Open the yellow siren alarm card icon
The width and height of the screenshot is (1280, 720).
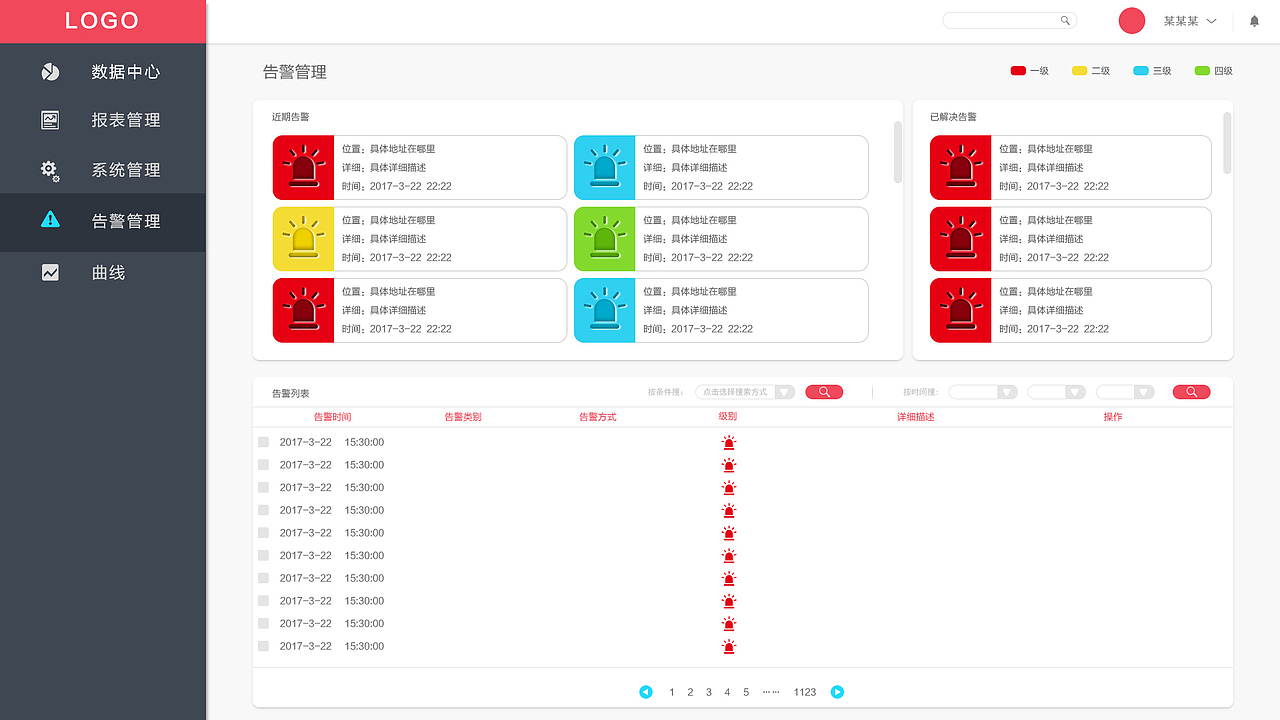tap(303, 239)
